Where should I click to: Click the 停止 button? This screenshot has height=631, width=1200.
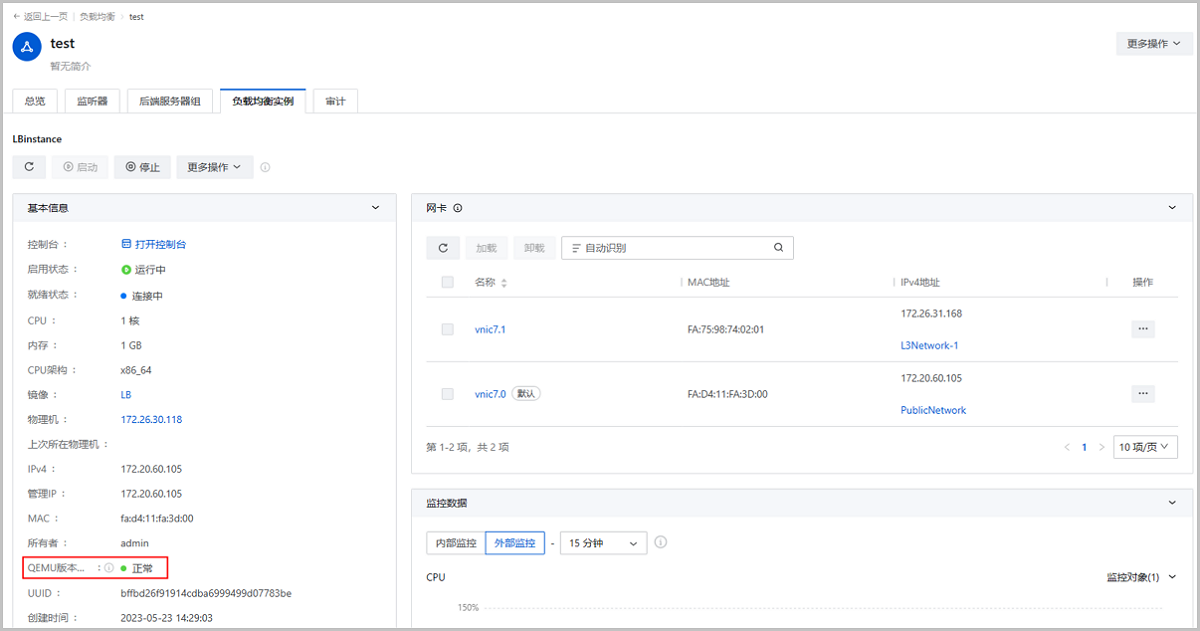142,167
